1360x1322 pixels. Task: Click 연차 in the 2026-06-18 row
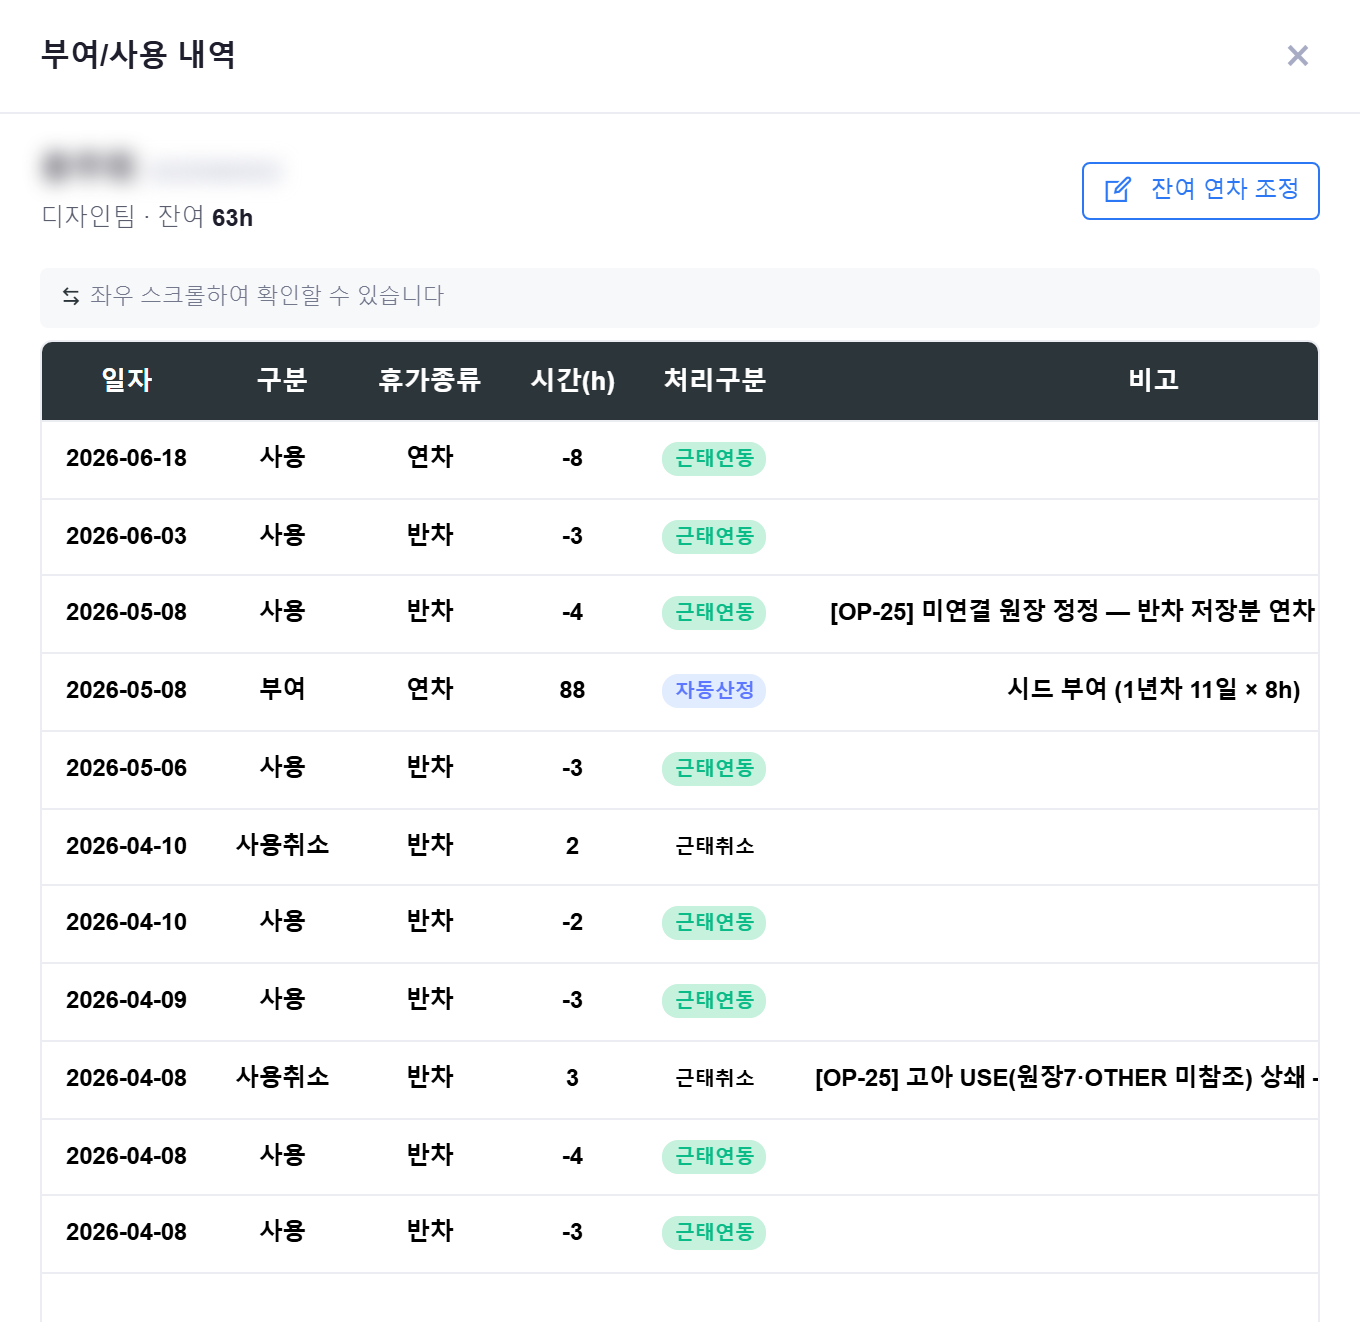point(430,458)
